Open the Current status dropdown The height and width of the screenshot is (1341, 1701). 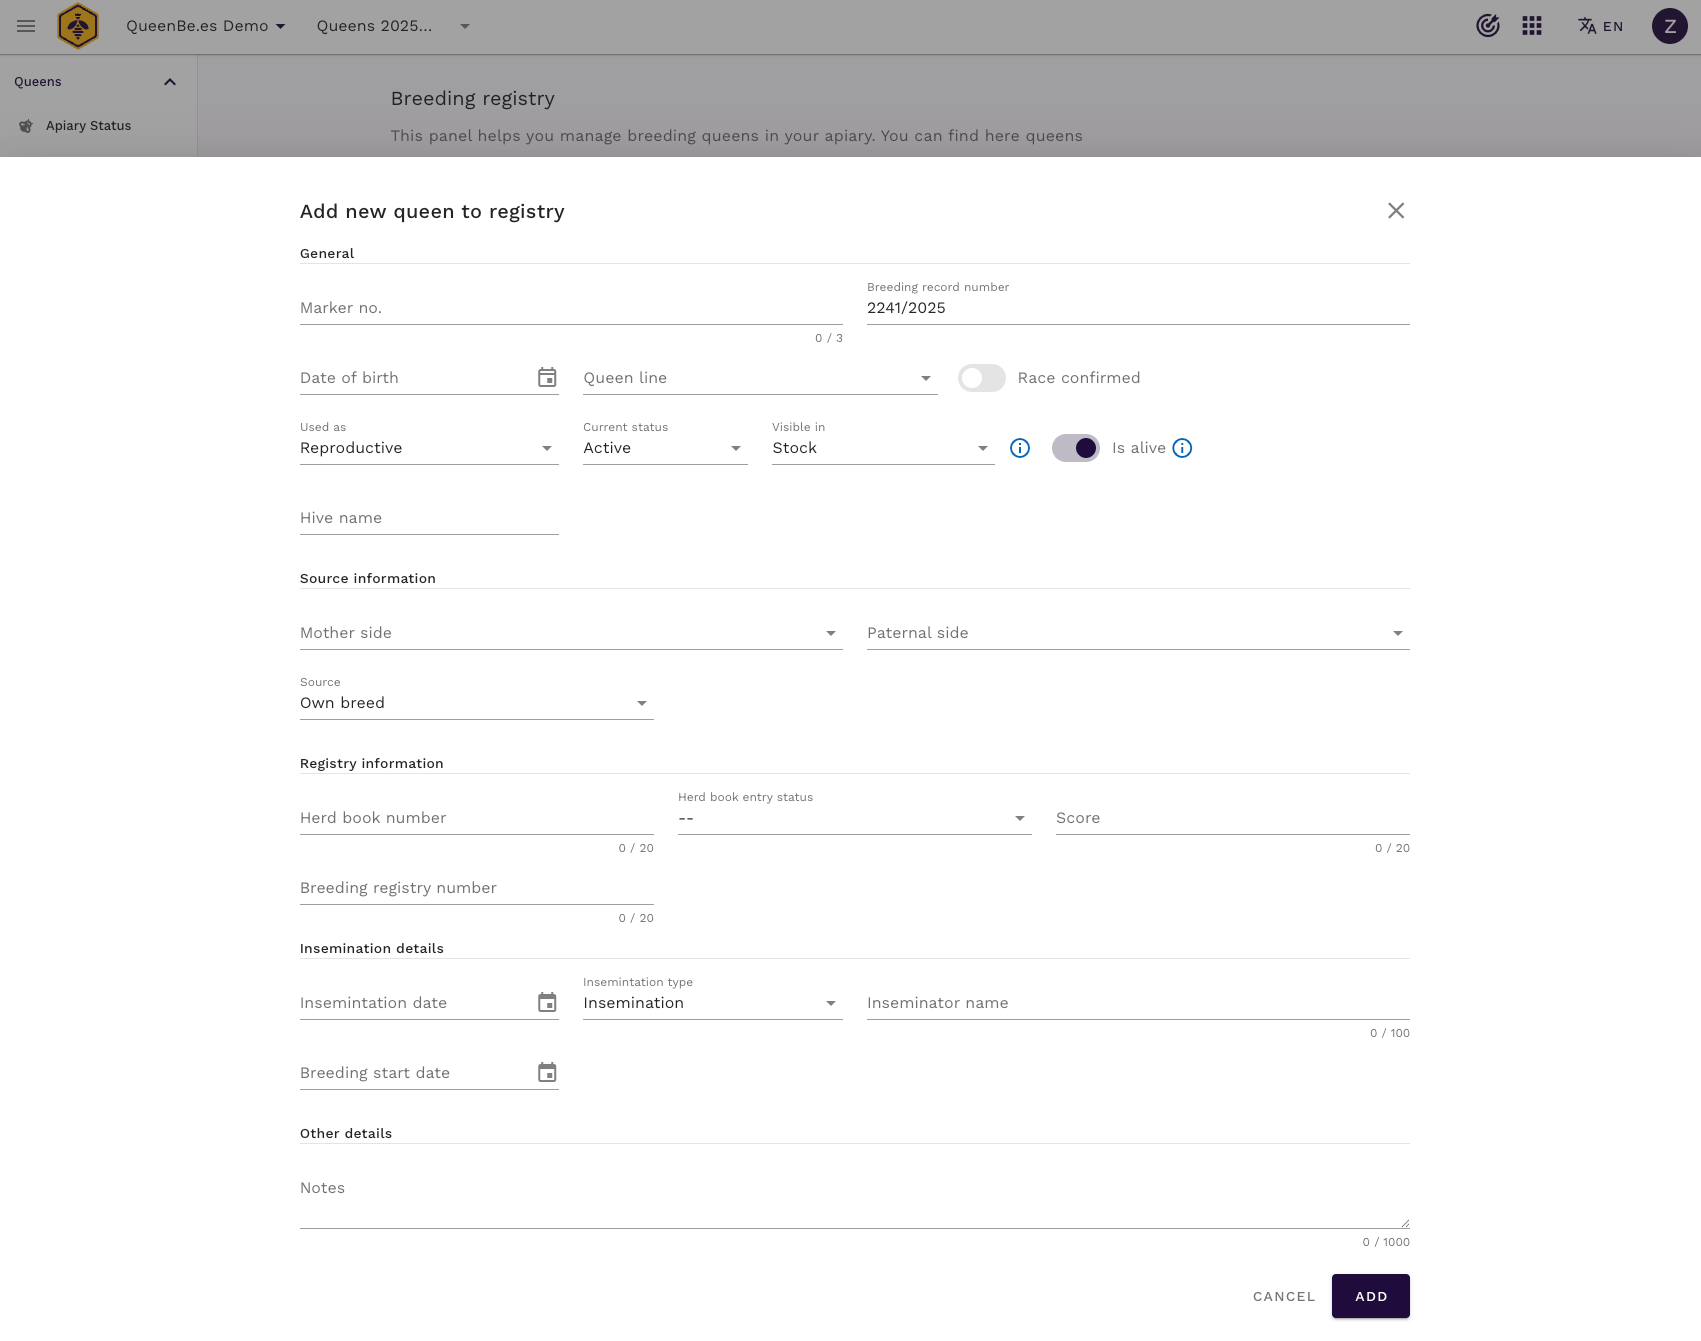(664, 448)
